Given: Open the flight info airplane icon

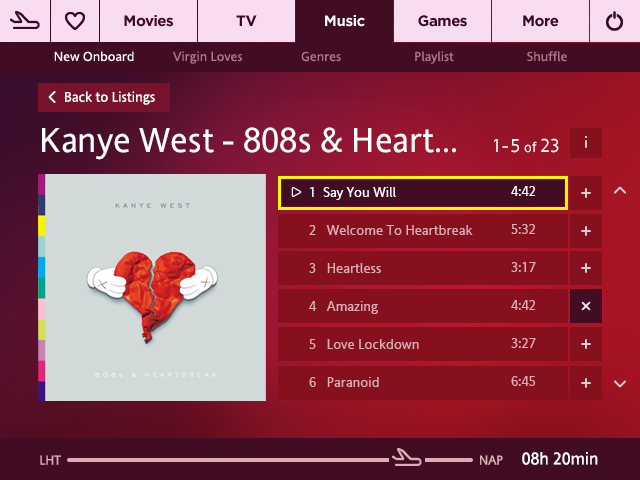Looking at the screenshot, I should point(24,21).
